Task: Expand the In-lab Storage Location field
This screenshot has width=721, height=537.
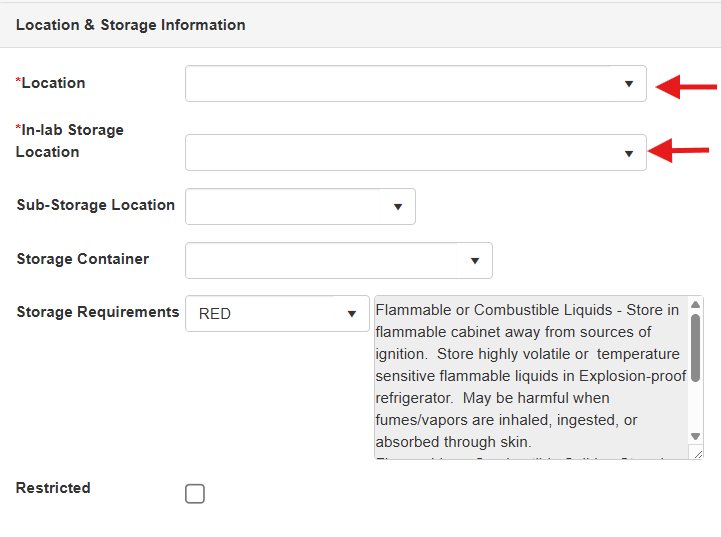Action: pyautogui.click(x=400, y=153)
